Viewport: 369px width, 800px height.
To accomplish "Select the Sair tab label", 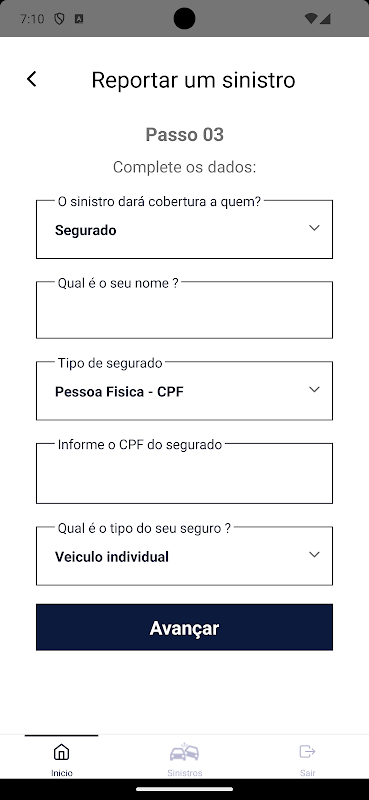I will (308, 773).
